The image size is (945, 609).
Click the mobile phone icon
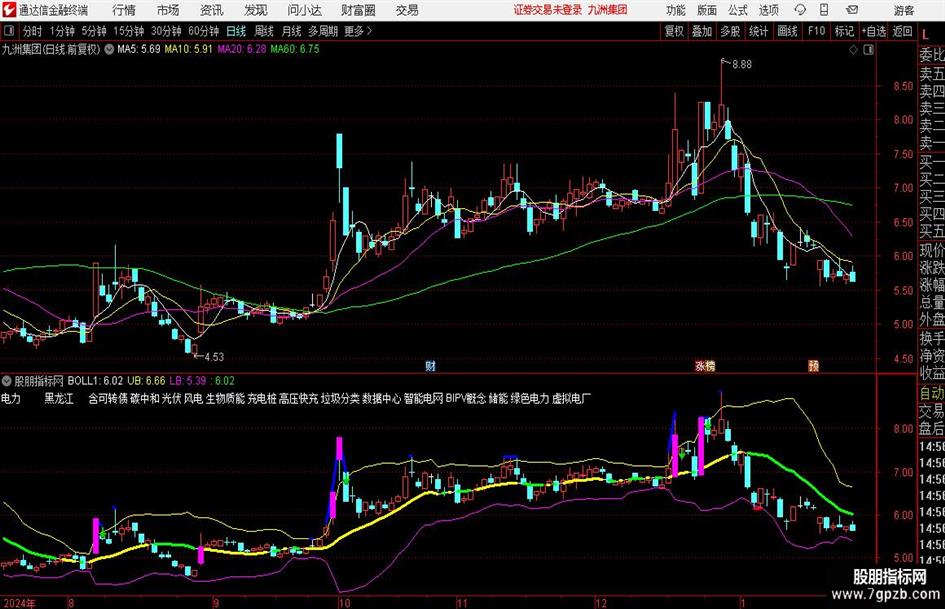[x=824, y=10]
